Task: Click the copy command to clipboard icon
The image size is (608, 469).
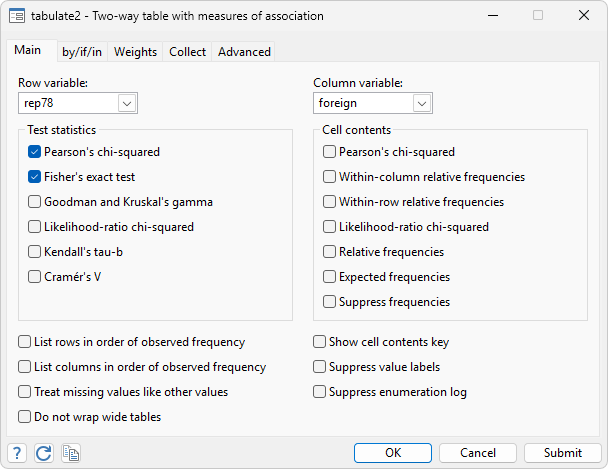Action: point(70,453)
